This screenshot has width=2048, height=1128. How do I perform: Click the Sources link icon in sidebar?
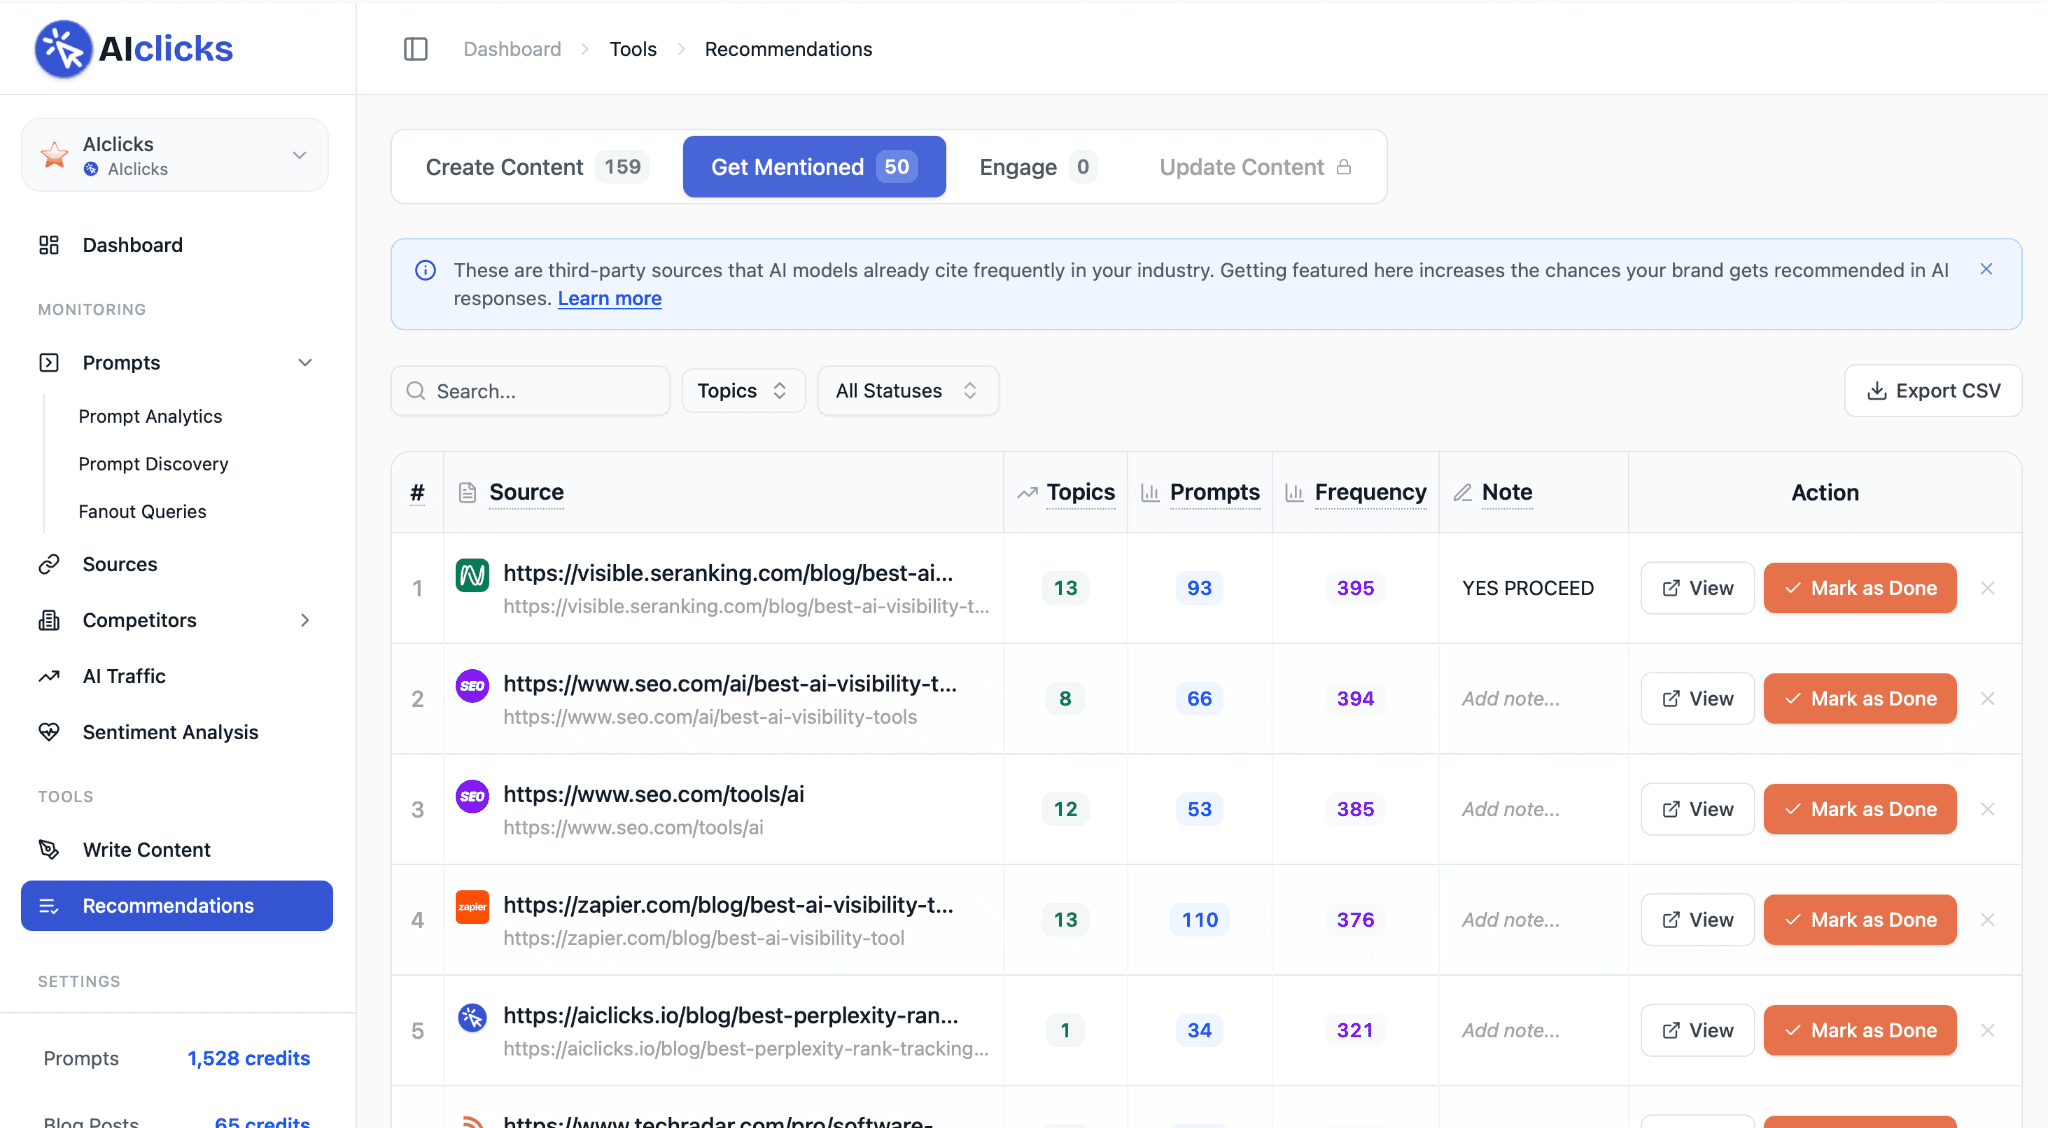coord(49,564)
